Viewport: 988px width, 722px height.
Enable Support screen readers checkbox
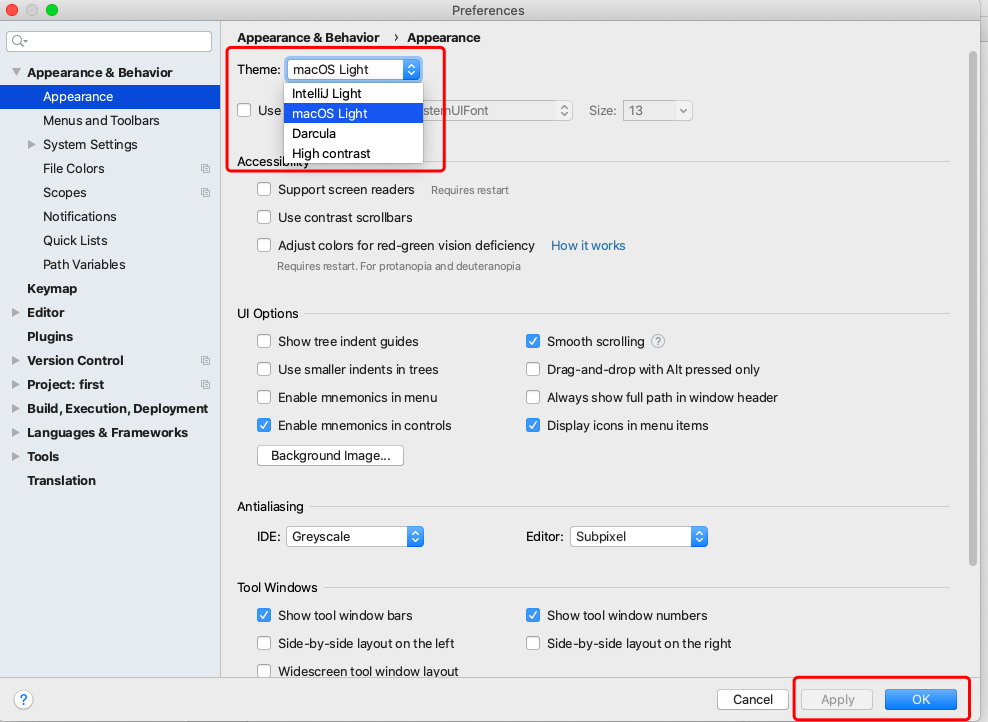pyautogui.click(x=264, y=189)
